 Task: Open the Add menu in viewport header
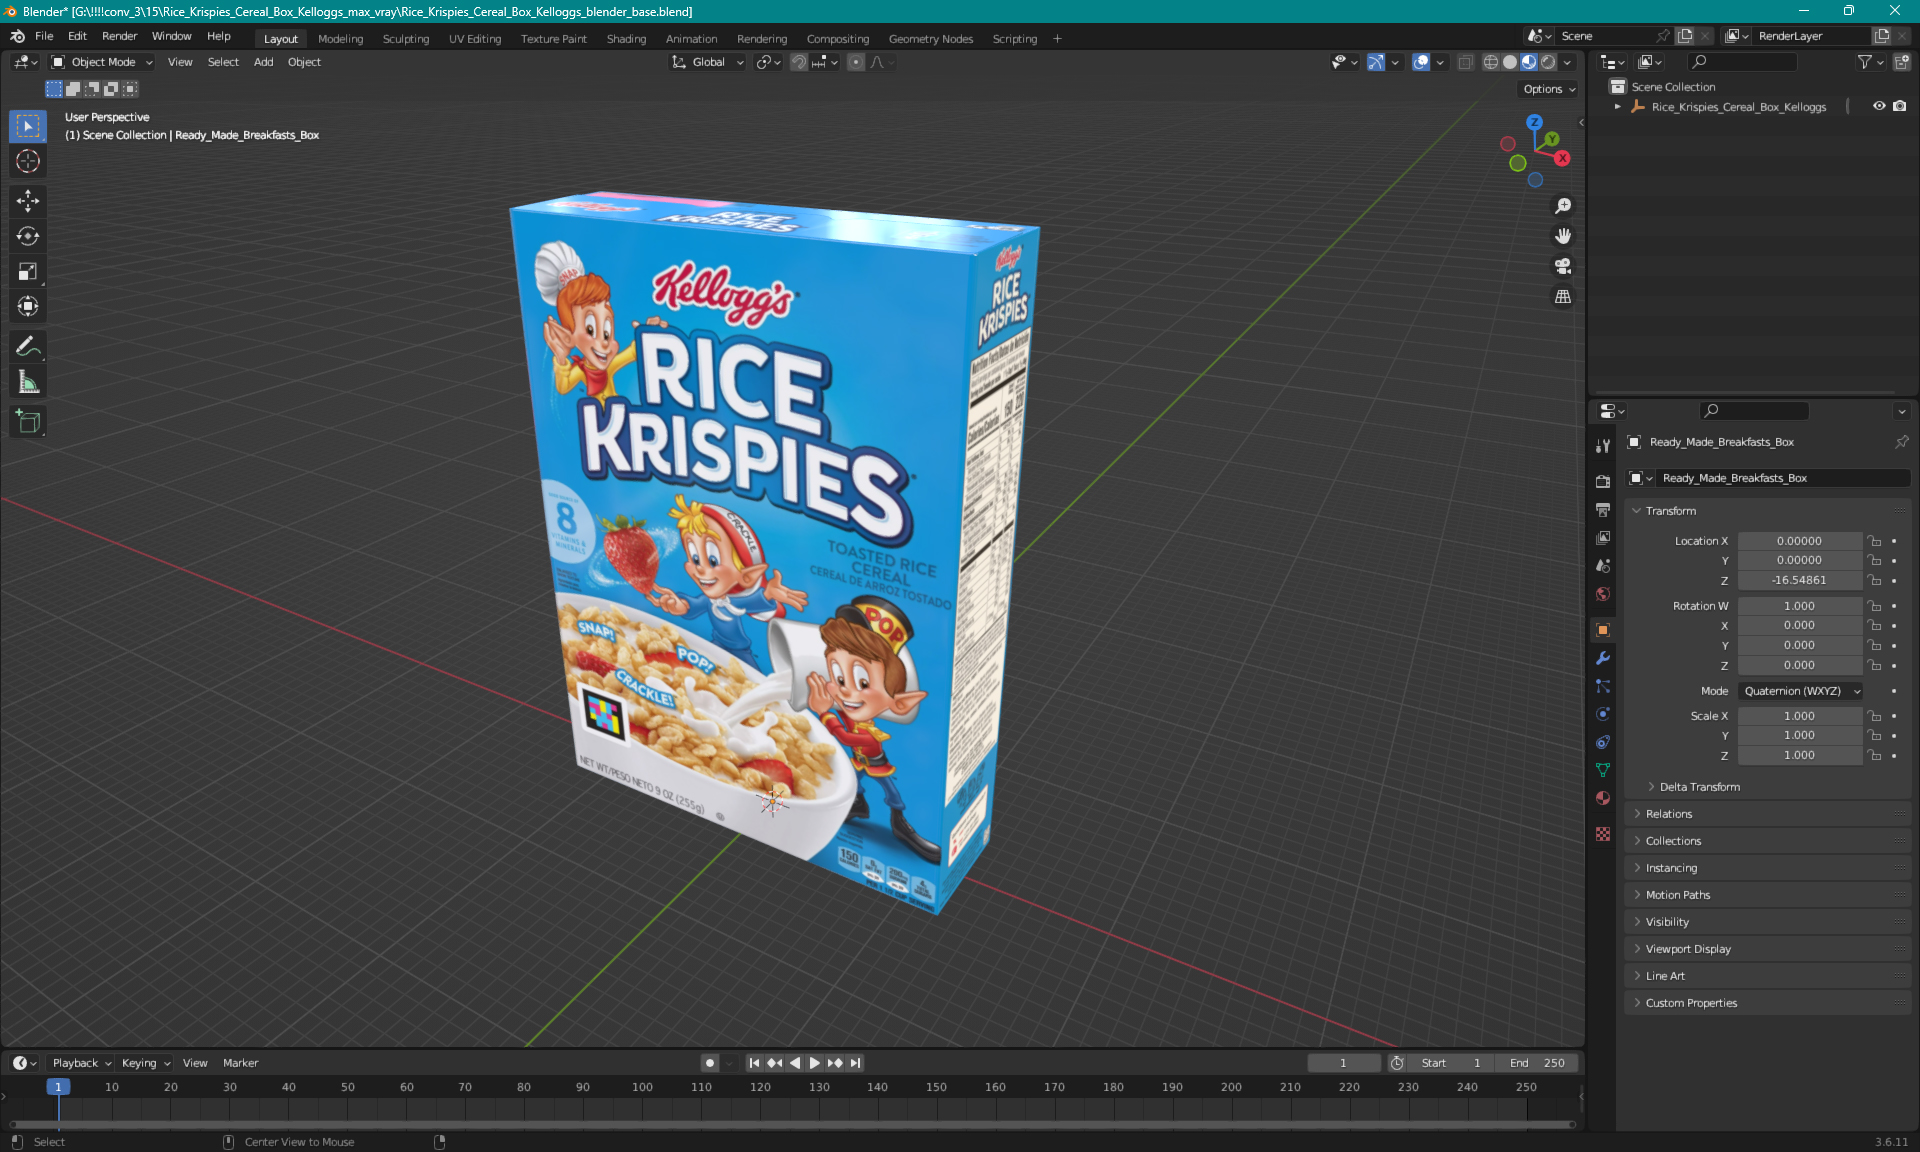263,62
